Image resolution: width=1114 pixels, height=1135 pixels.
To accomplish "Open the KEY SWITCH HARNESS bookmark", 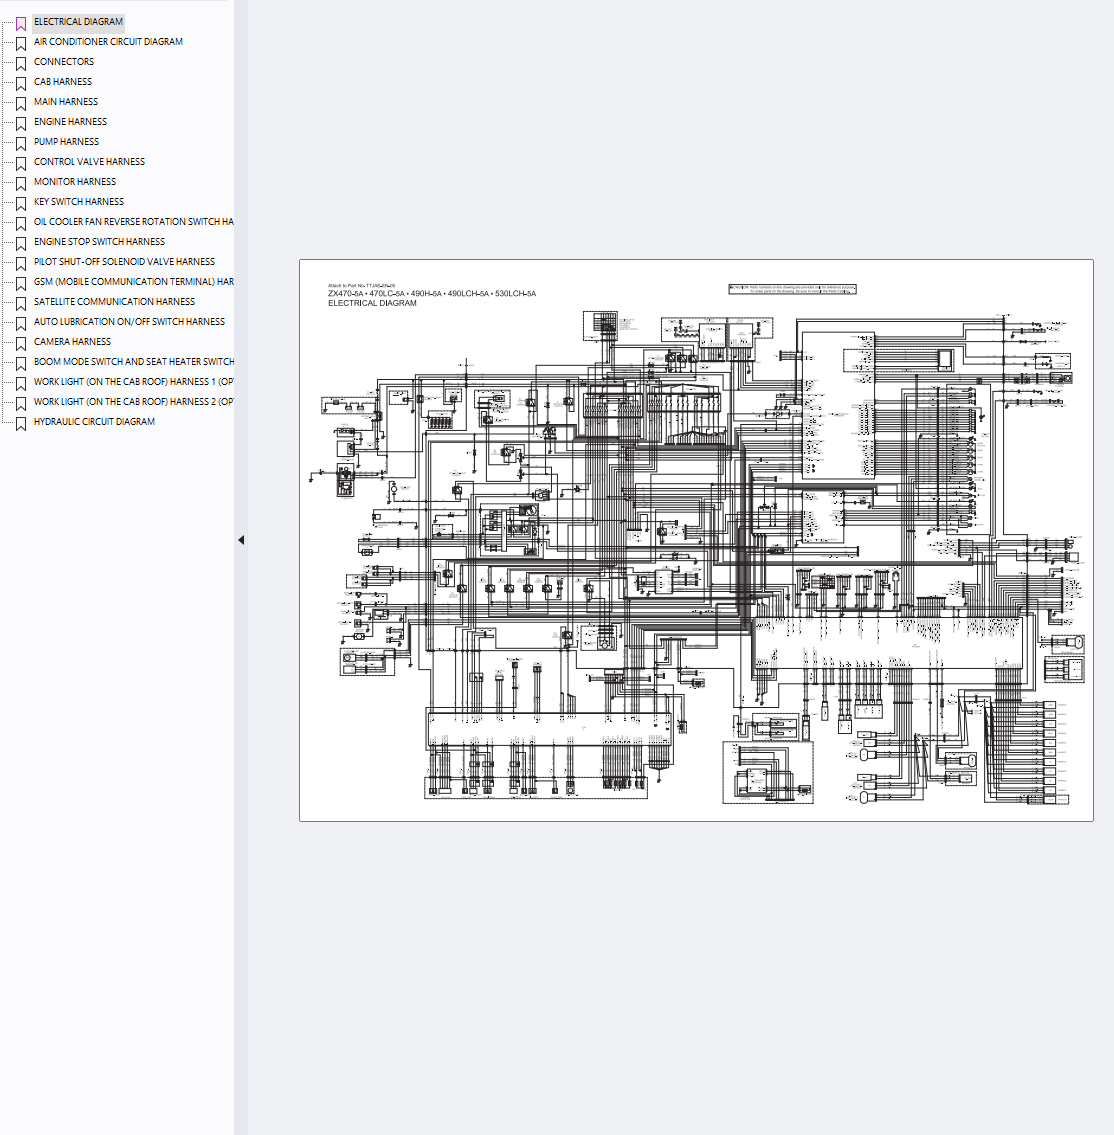I will (79, 202).
